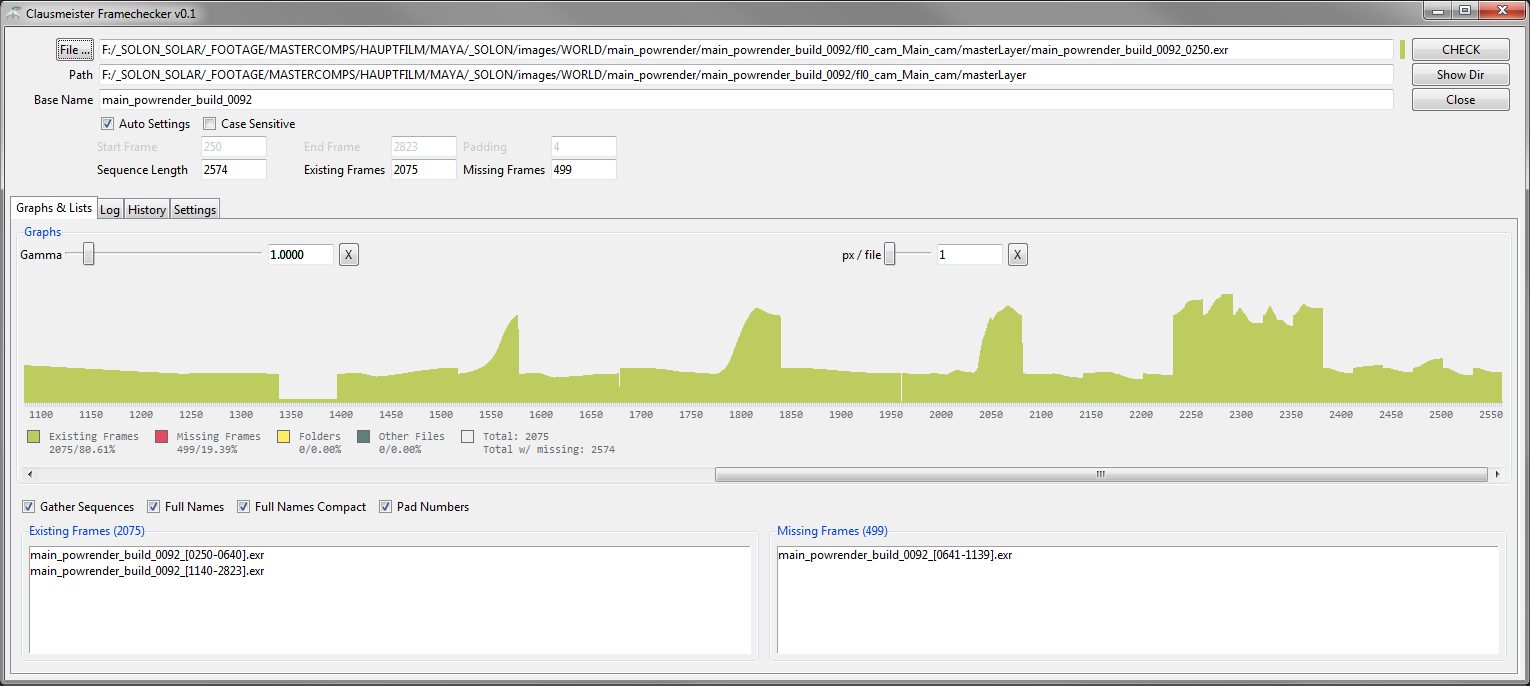Viewport: 1530px width, 686px height.
Task: Click the X reset button beside Gamma
Action: [x=348, y=255]
